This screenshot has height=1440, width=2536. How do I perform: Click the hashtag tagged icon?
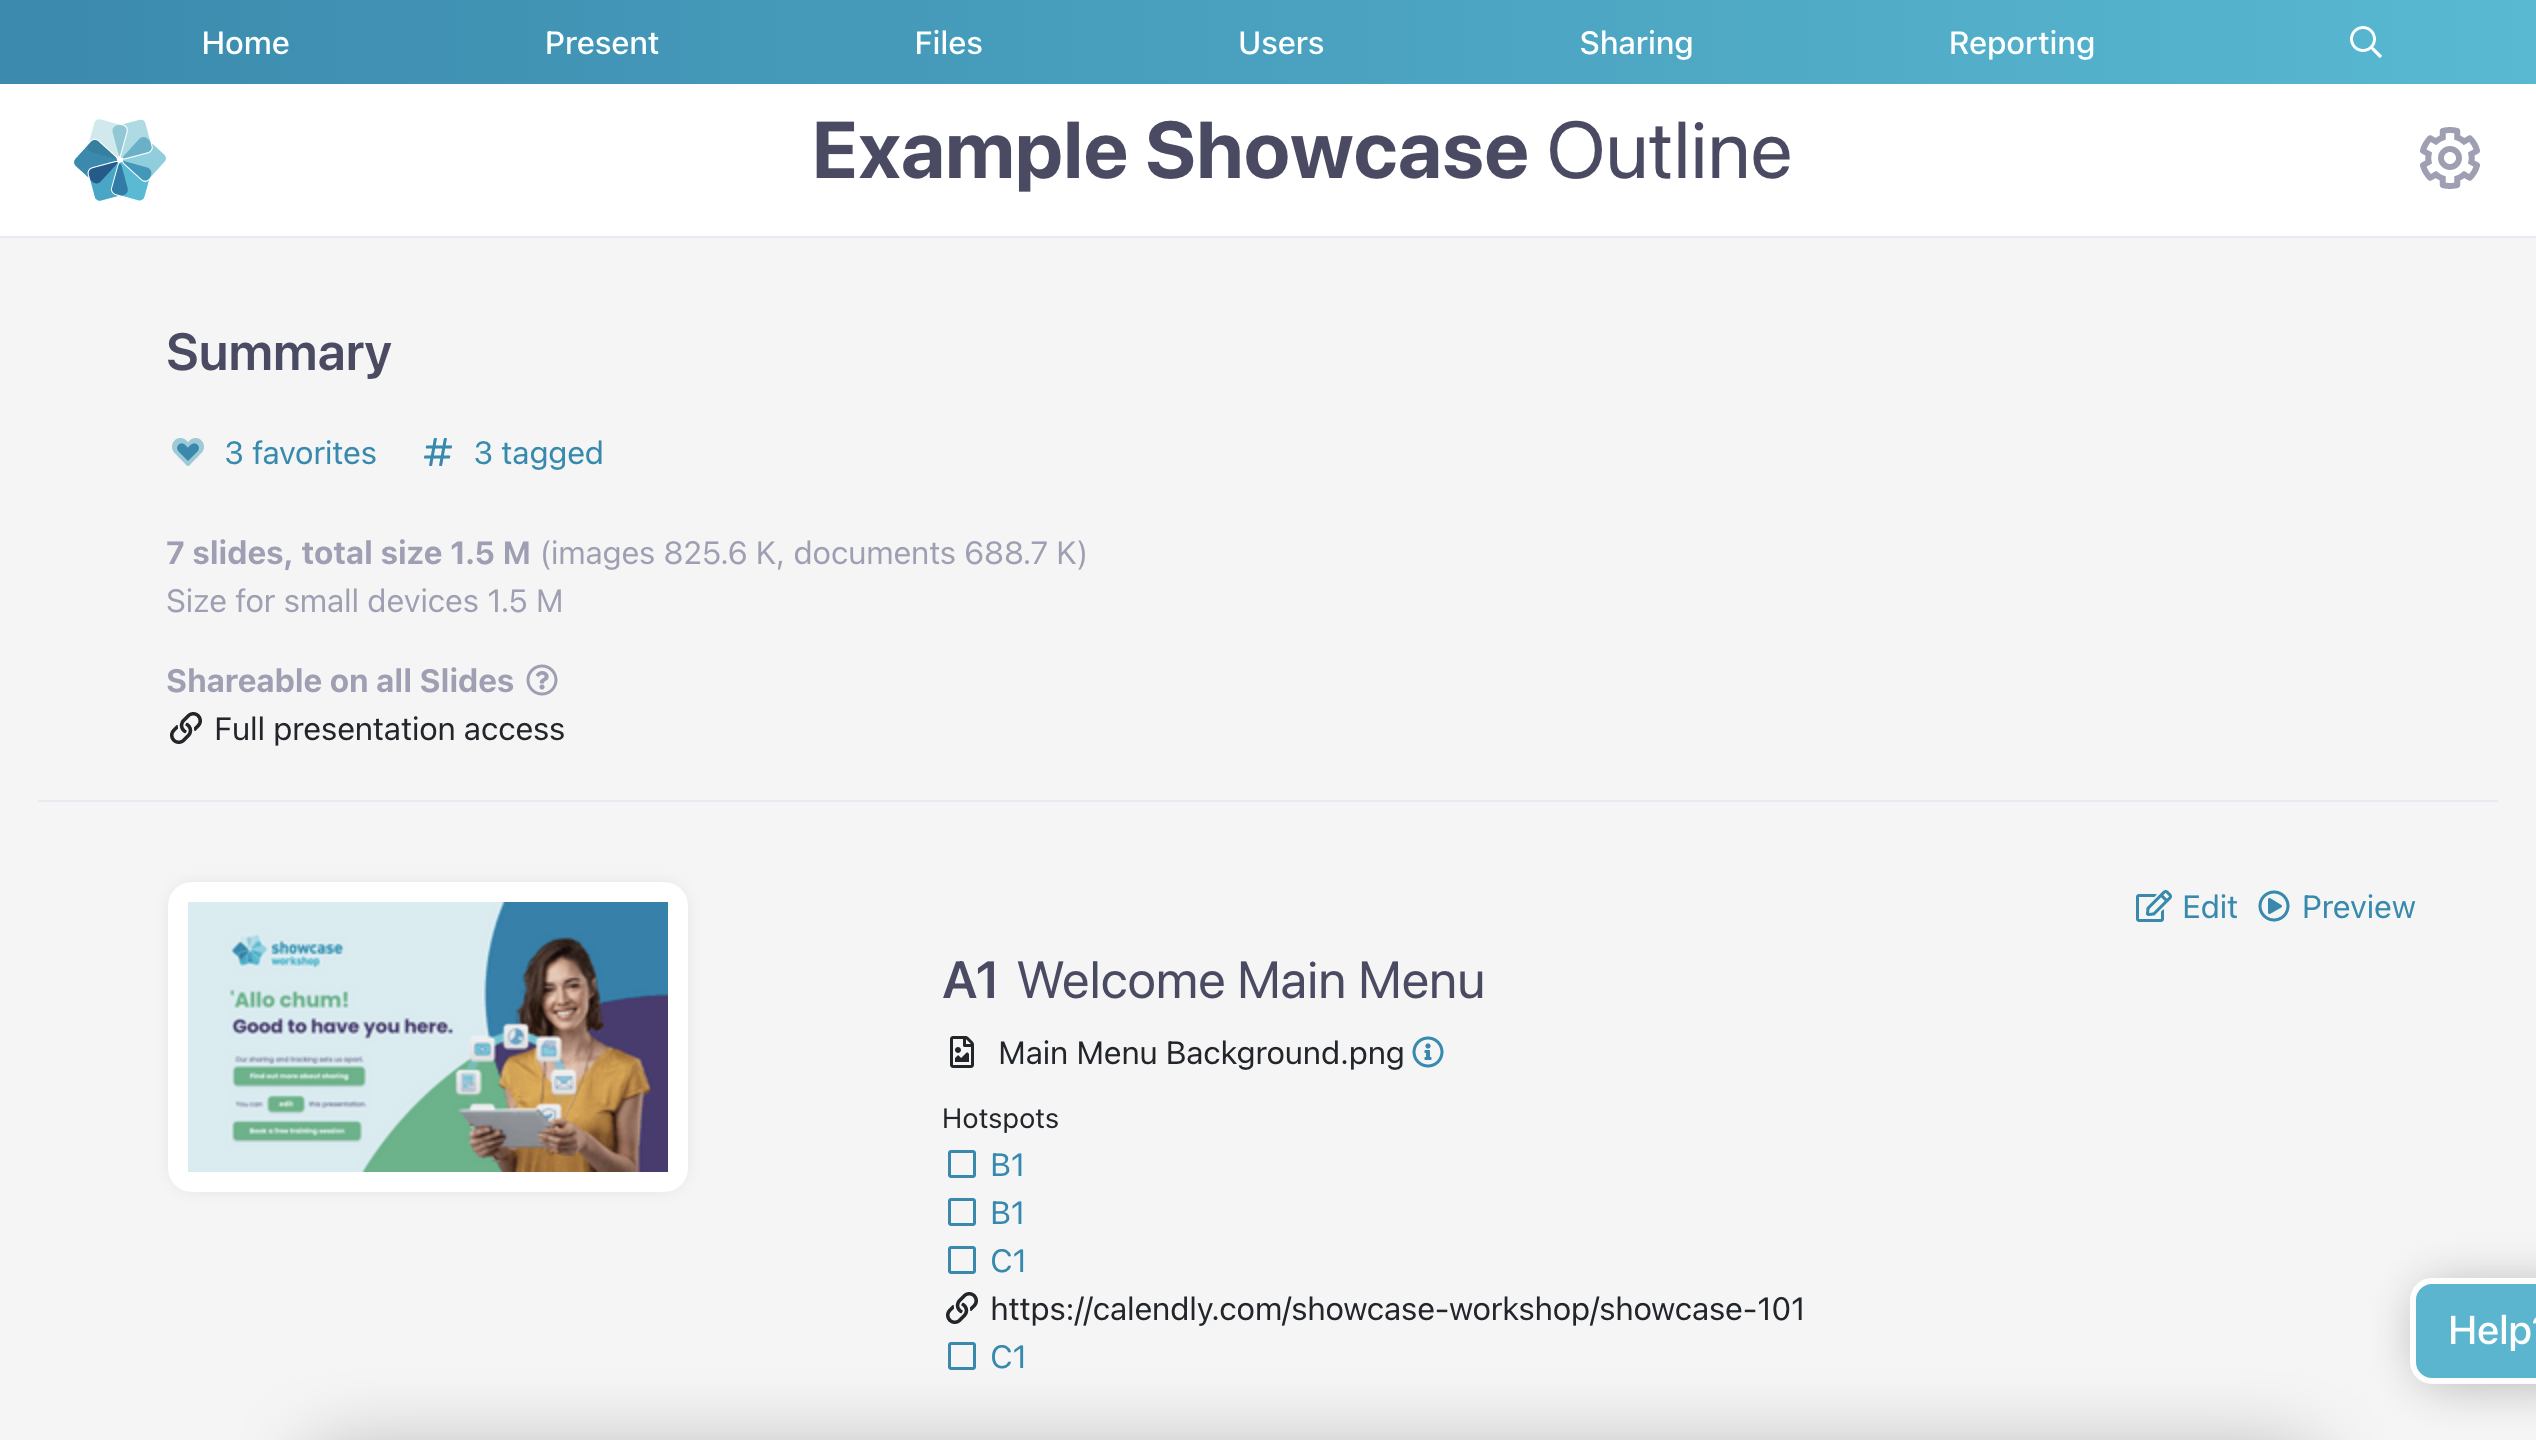[437, 452]
